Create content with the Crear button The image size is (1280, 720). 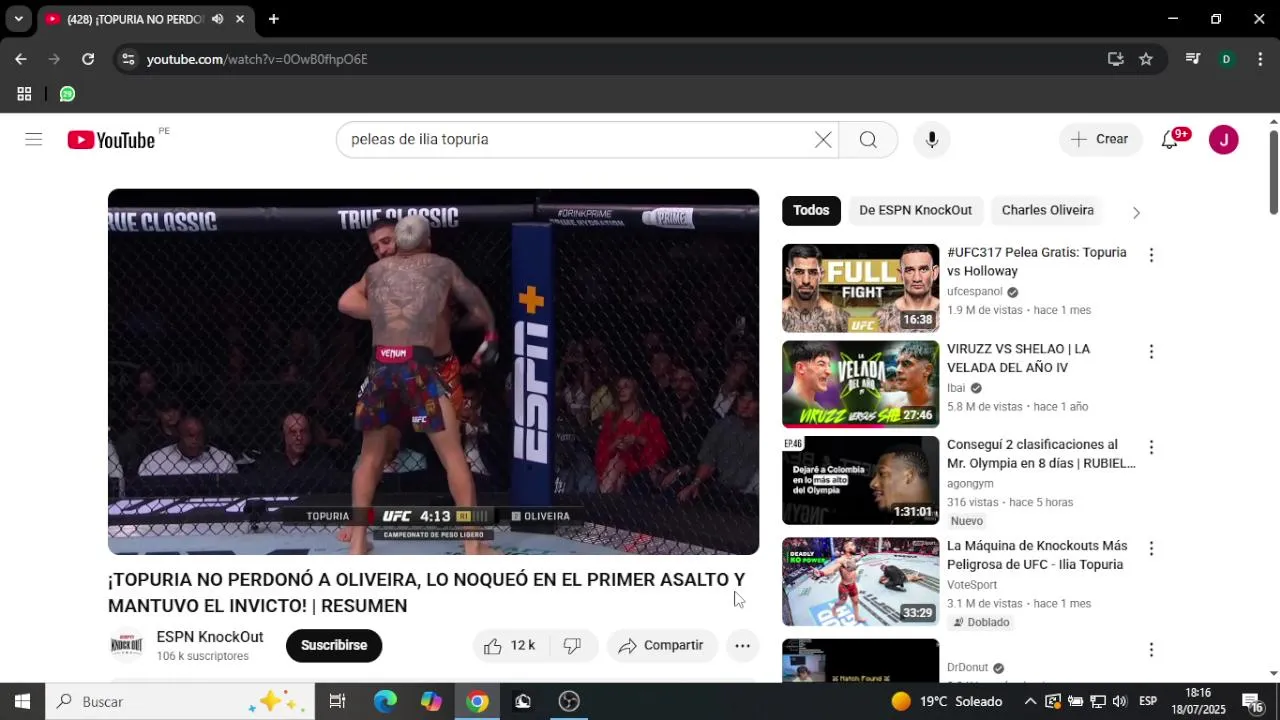pos(1099,140)
